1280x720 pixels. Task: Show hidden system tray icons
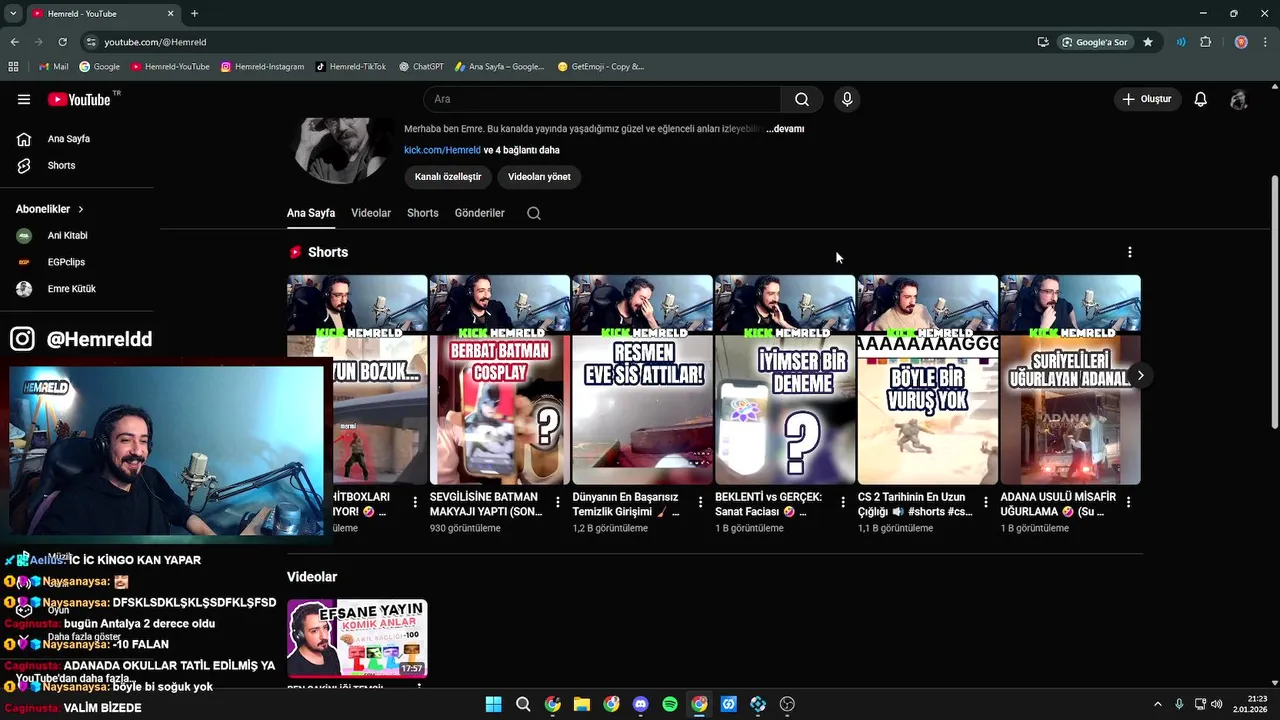point(1158,704)
